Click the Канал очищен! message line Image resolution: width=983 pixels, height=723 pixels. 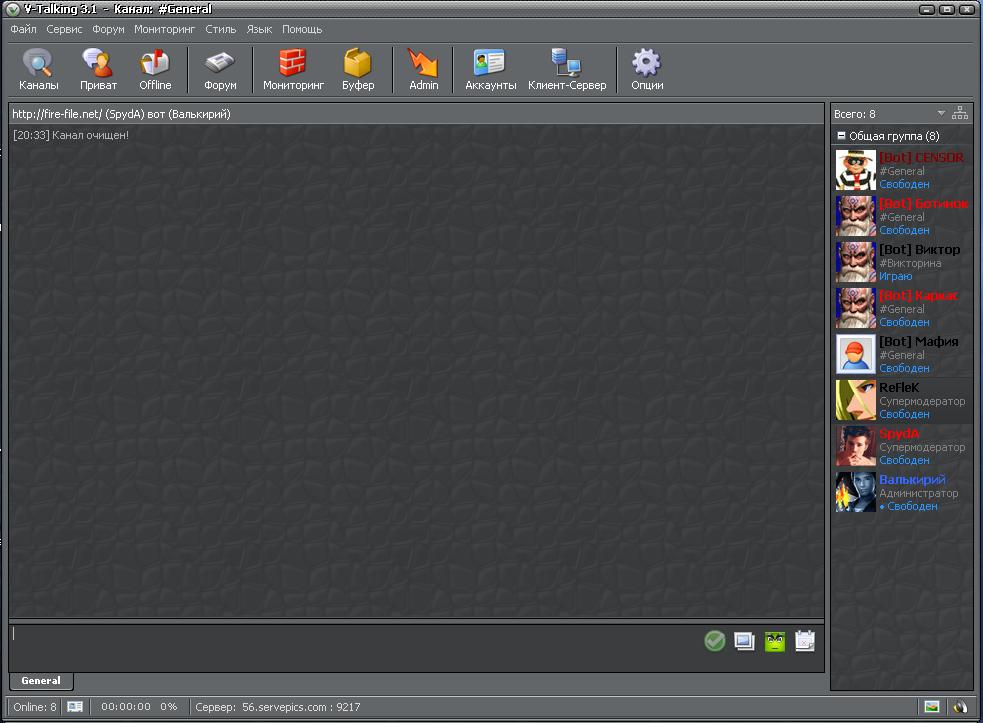tap(71, 135)
